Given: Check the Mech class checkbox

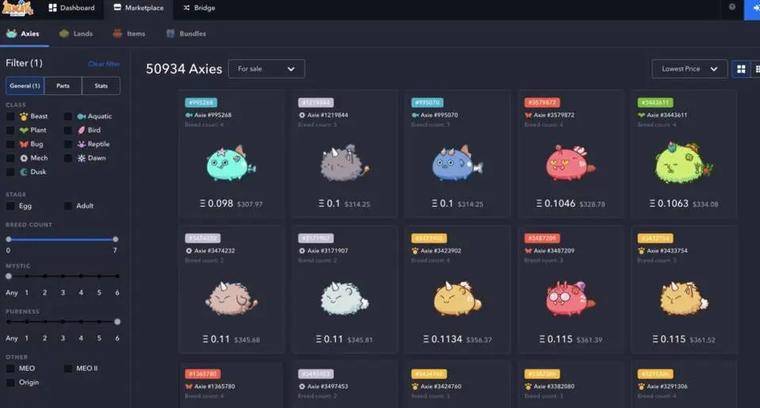Looking at the screenshot, I should pos(10,158).
